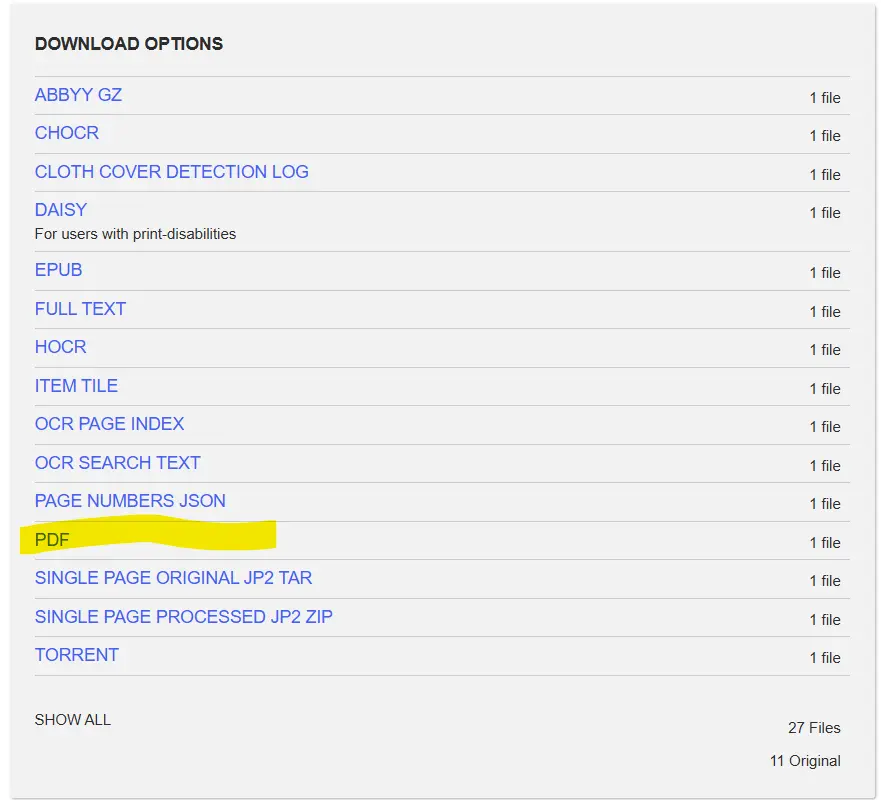Open the OCR SEARCH TEXT link
The image size is (881, 800).
(117, 463)
